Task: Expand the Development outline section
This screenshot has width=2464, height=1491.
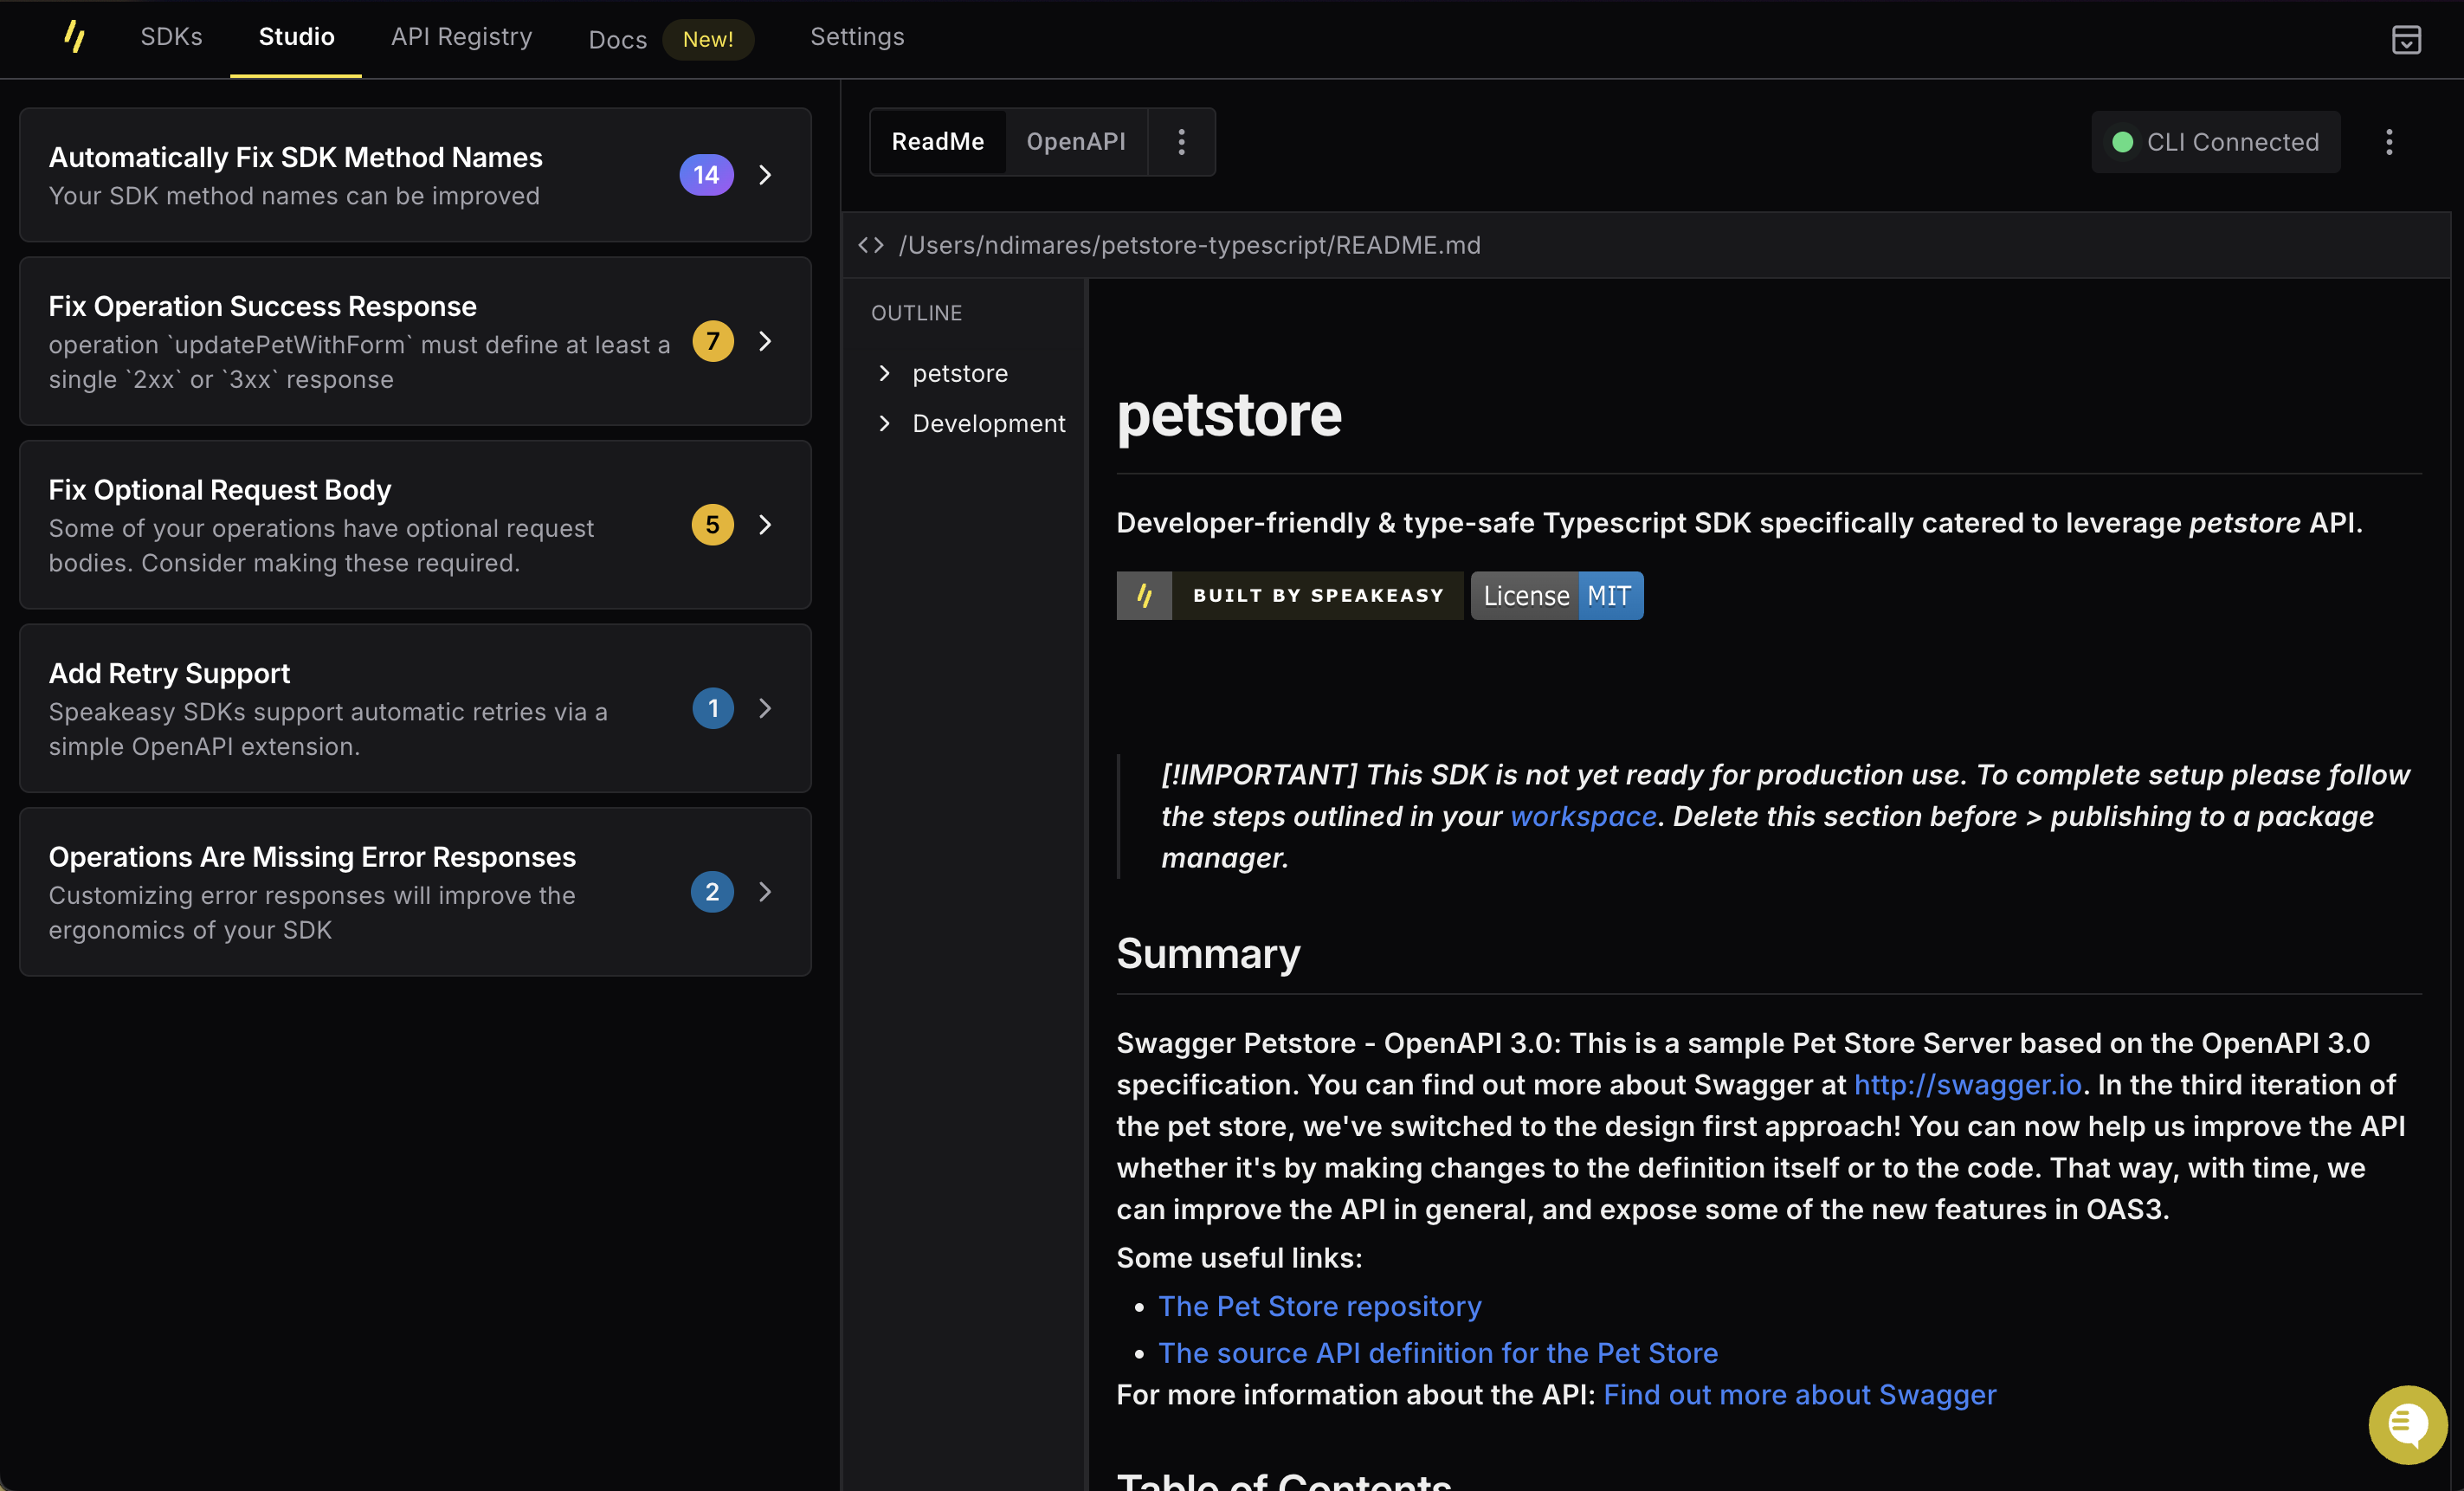Action: 886,423
